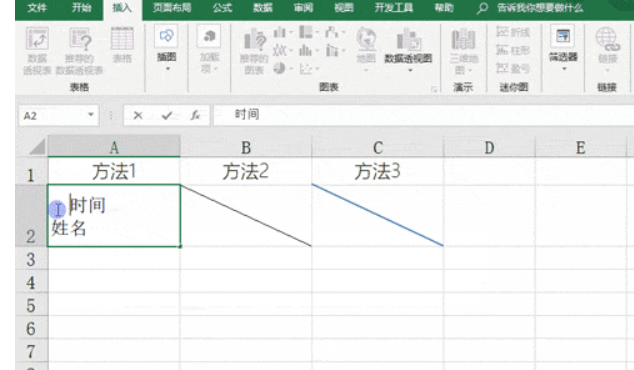This screenshot has height=370, width=634.
Task: Switch to the Formulas (公式) tab
Action: (x=222, y=8)
